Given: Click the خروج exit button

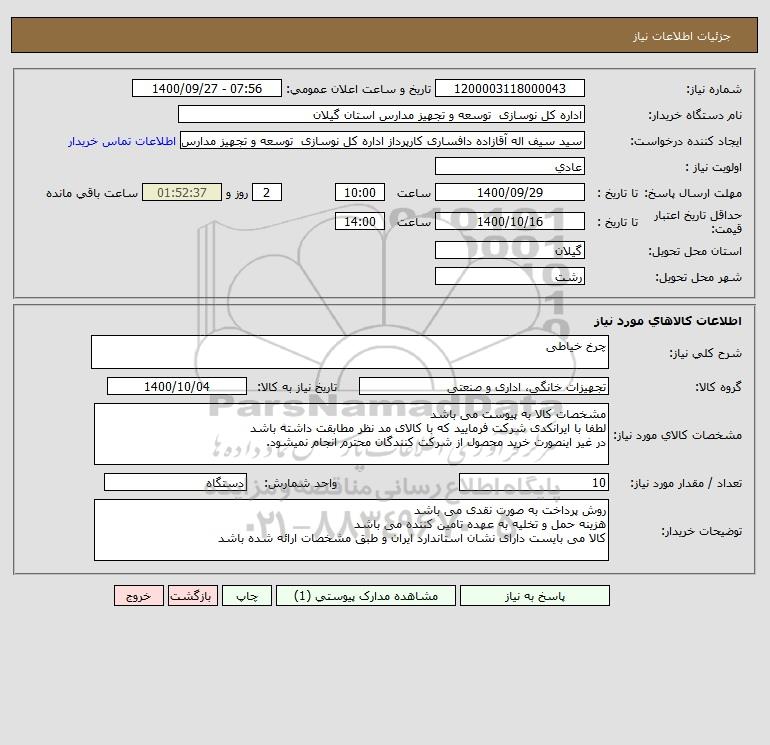Looking at the screenshot, I should (139, 596).
